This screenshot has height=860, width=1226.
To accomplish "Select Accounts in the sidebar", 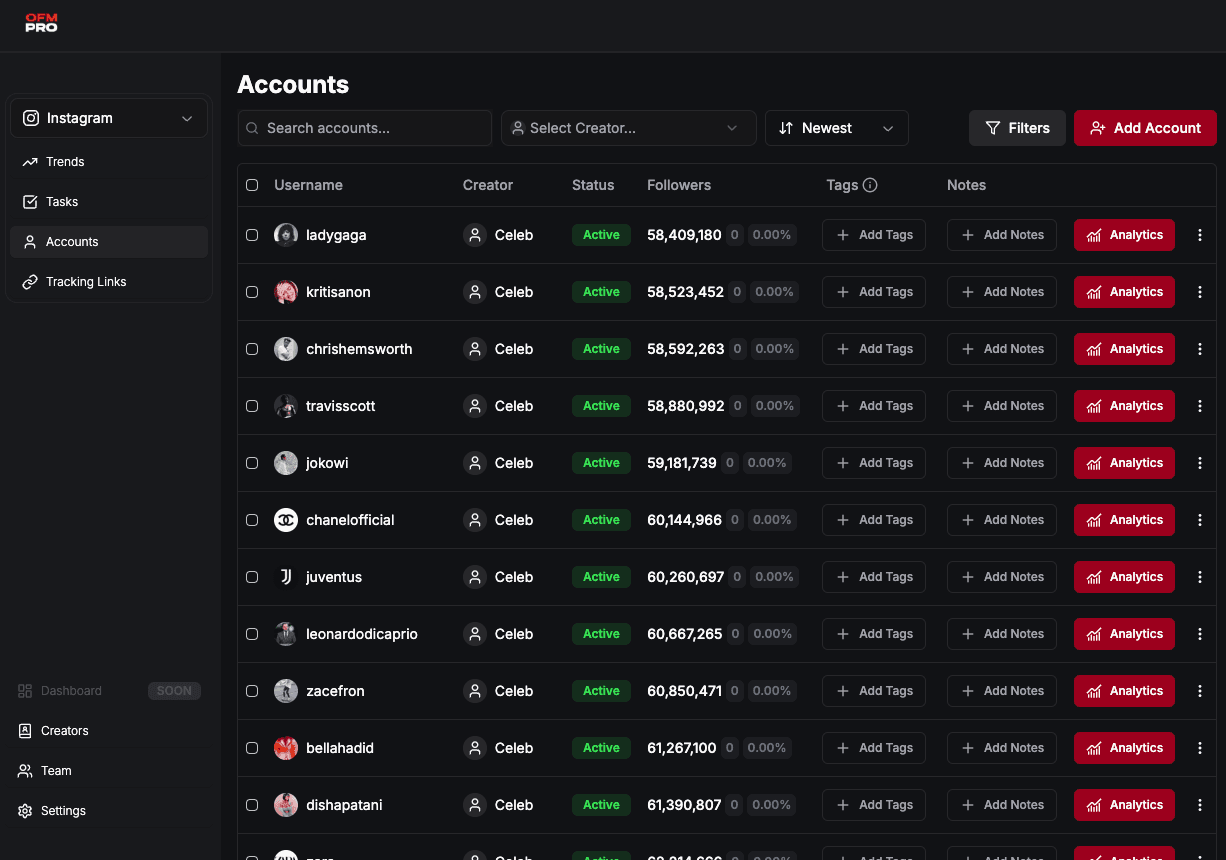I will point(109,242).
